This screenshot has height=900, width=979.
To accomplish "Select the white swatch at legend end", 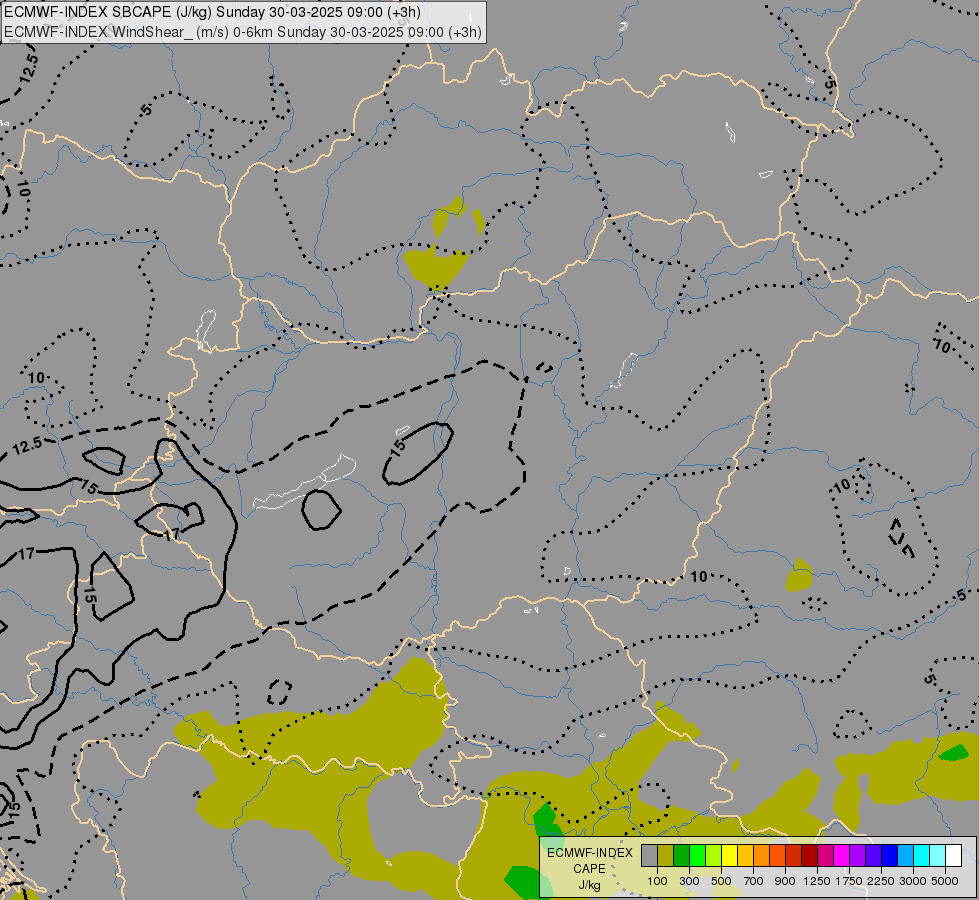I will (953, 855).
